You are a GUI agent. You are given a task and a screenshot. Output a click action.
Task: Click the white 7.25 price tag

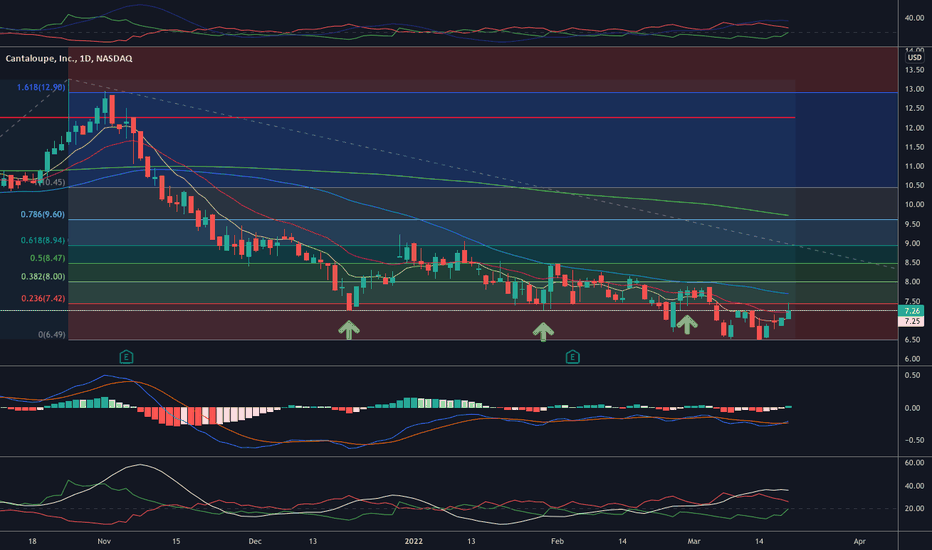[912, 321]
